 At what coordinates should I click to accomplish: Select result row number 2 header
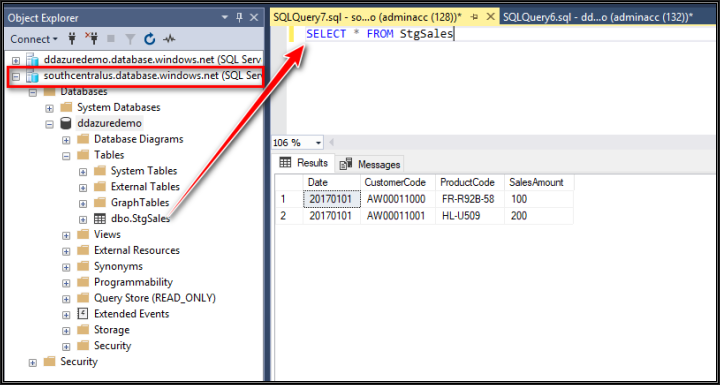[x=289, y=216]
